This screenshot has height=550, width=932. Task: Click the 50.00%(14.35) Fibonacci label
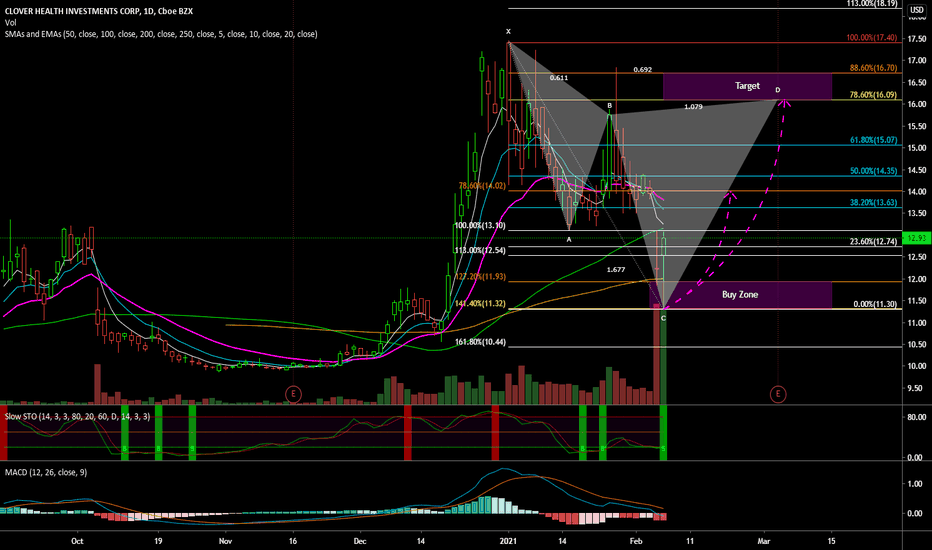(x=873, y=171)
